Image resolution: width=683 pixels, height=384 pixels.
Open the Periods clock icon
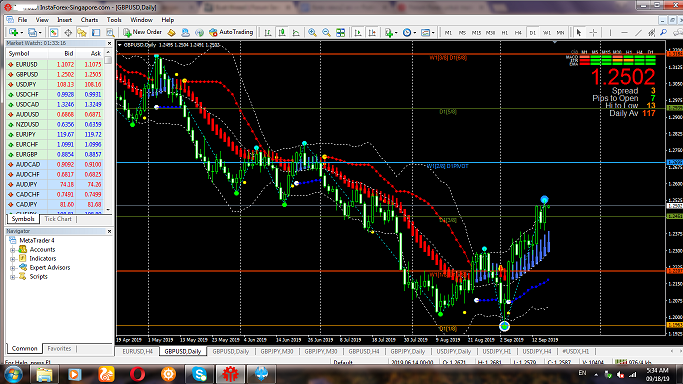(407, 33)
